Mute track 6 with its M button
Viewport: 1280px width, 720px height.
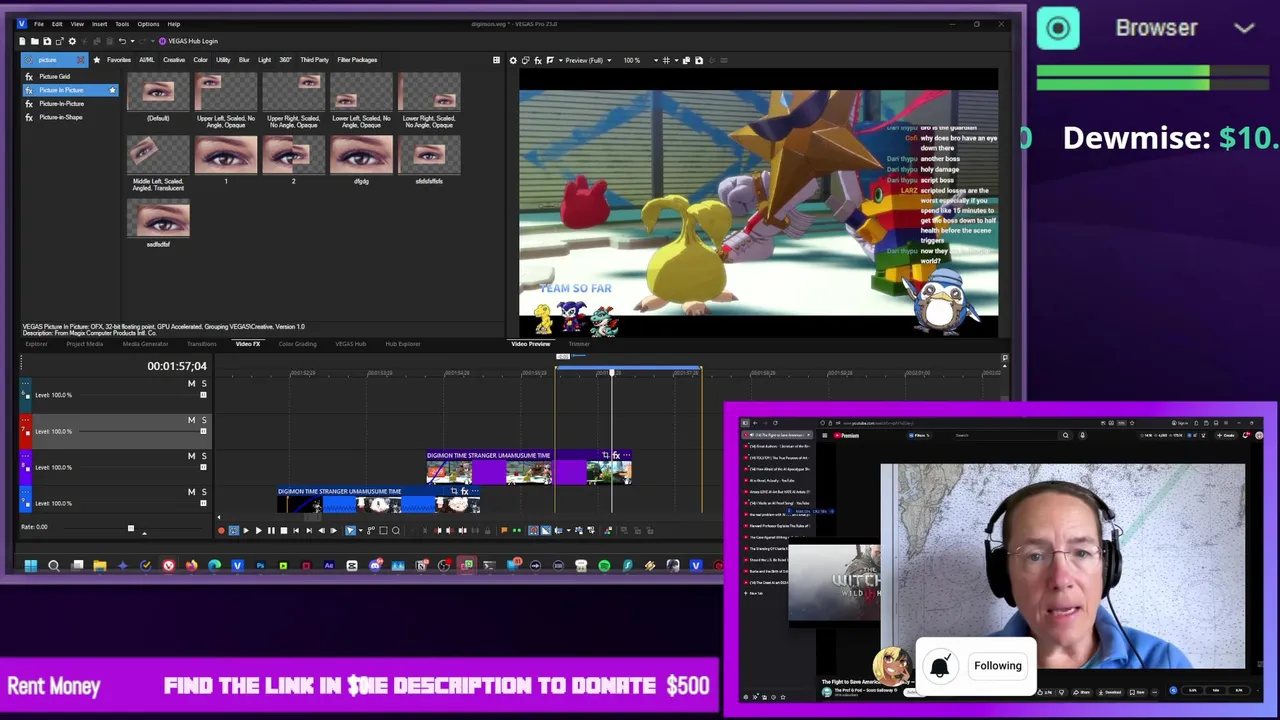pyautogui.click(x=191, y=384)
